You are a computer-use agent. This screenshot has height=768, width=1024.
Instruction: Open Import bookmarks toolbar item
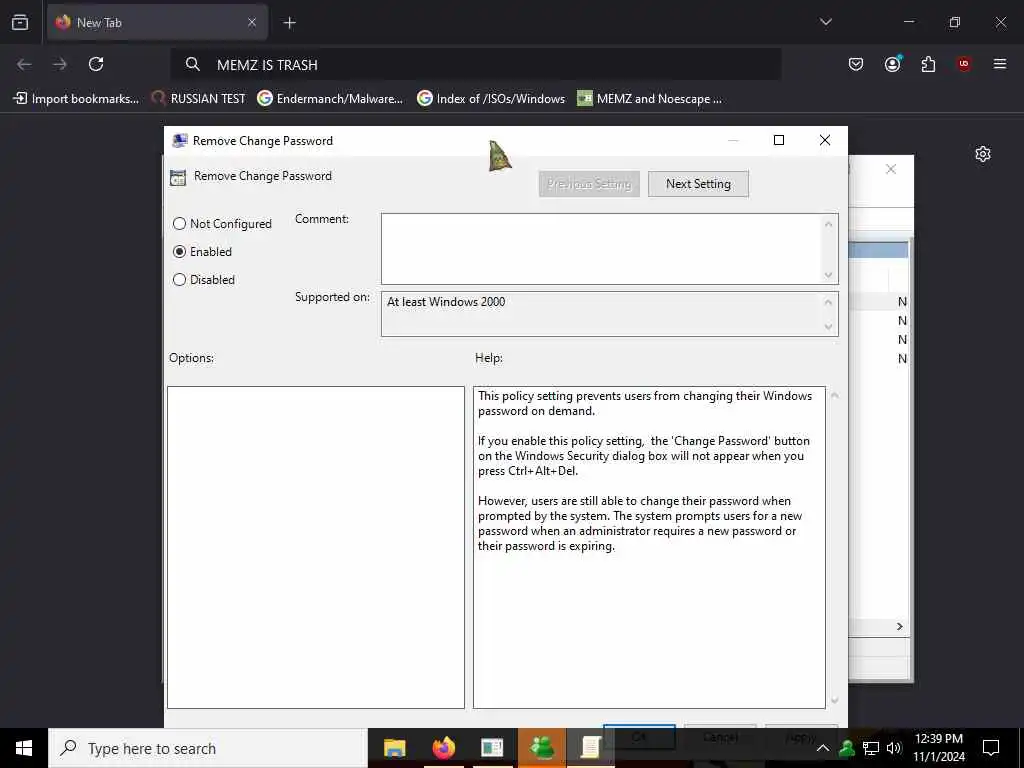(76, 99)
